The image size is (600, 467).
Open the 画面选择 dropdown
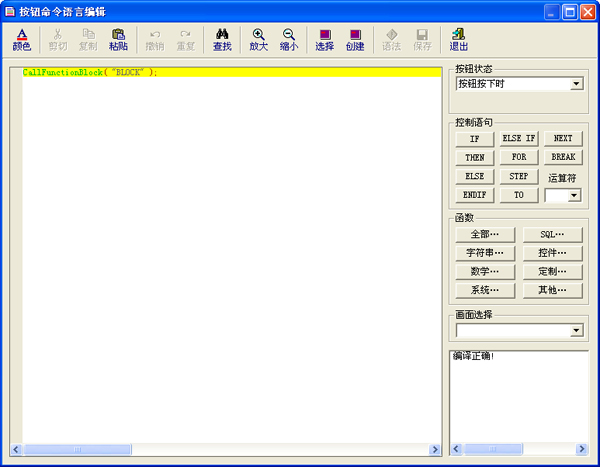pyautogui.click(x=576, y=330)
